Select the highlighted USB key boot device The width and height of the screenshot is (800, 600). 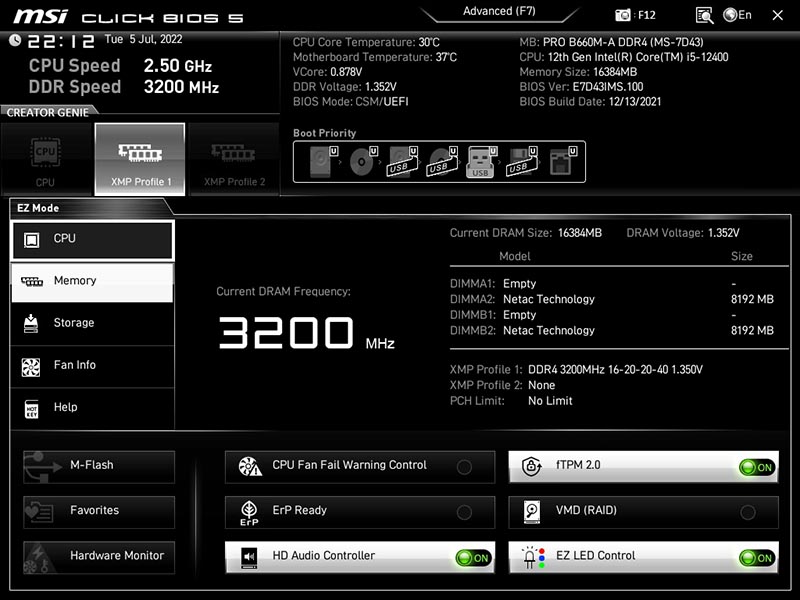click(482, 162)
